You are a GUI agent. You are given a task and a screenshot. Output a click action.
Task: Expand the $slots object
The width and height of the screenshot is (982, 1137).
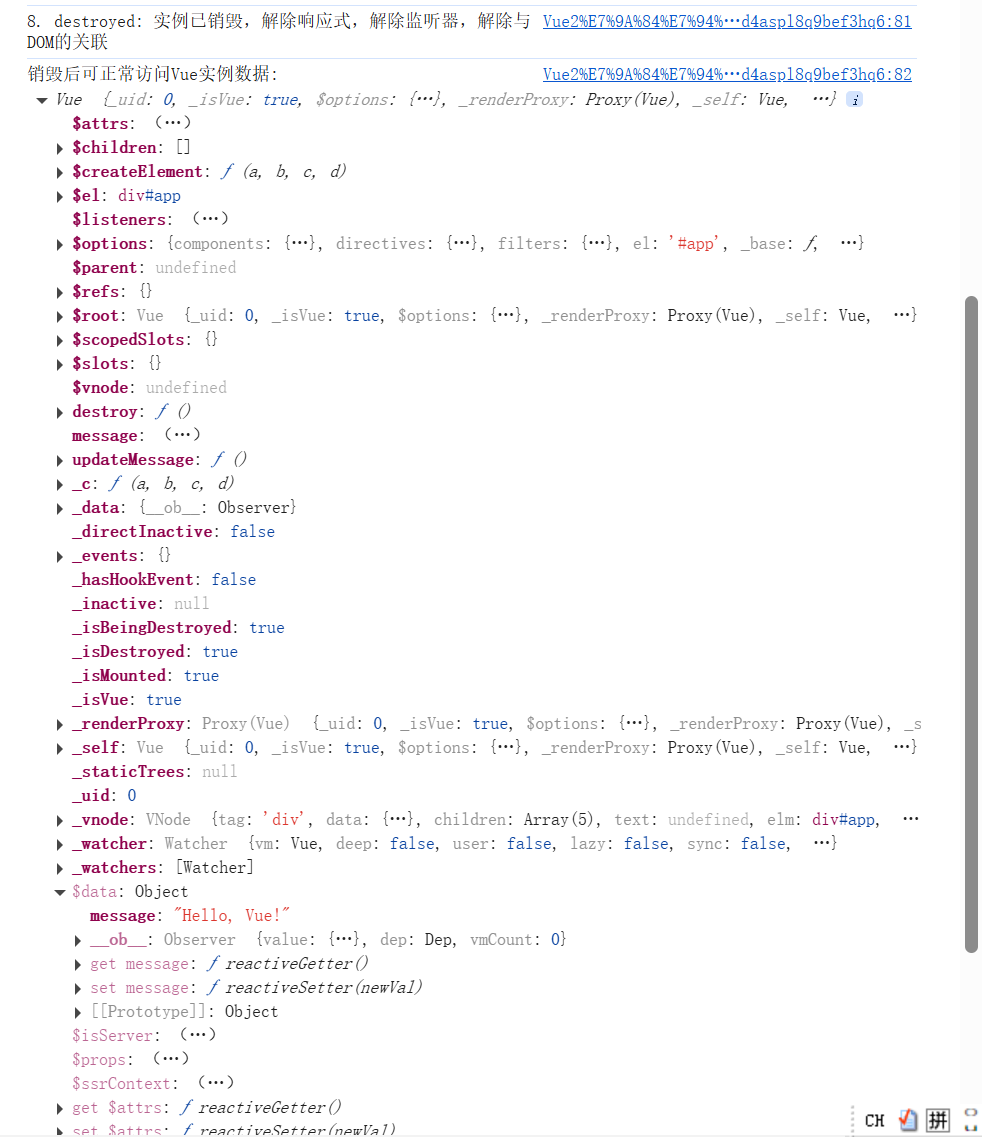pos(59,364)
